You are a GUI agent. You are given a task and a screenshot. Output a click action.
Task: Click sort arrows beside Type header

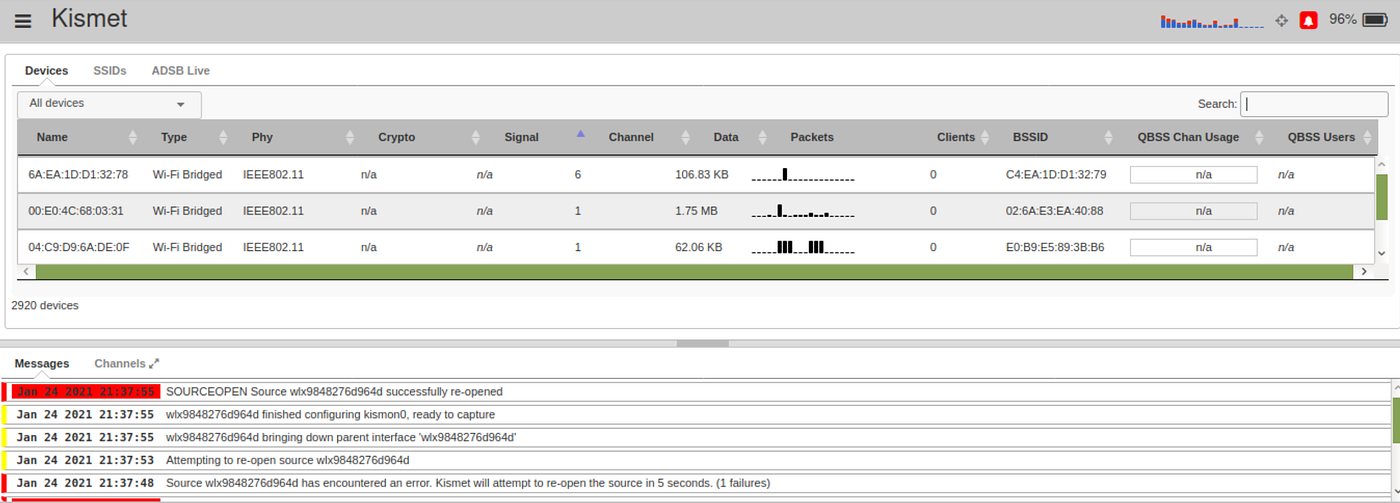[223, 137]
